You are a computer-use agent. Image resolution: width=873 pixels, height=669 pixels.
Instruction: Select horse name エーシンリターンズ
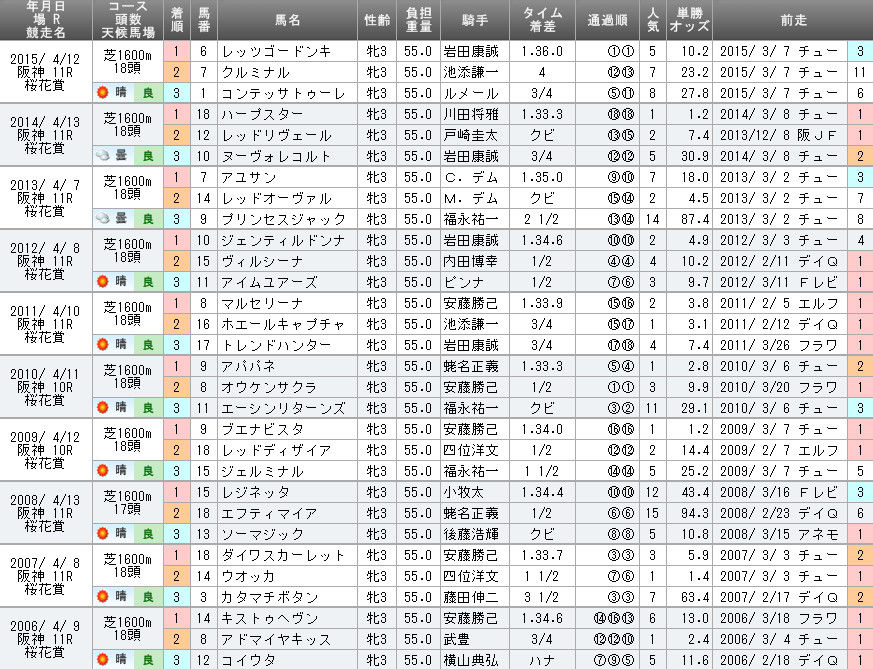[283, 408]
